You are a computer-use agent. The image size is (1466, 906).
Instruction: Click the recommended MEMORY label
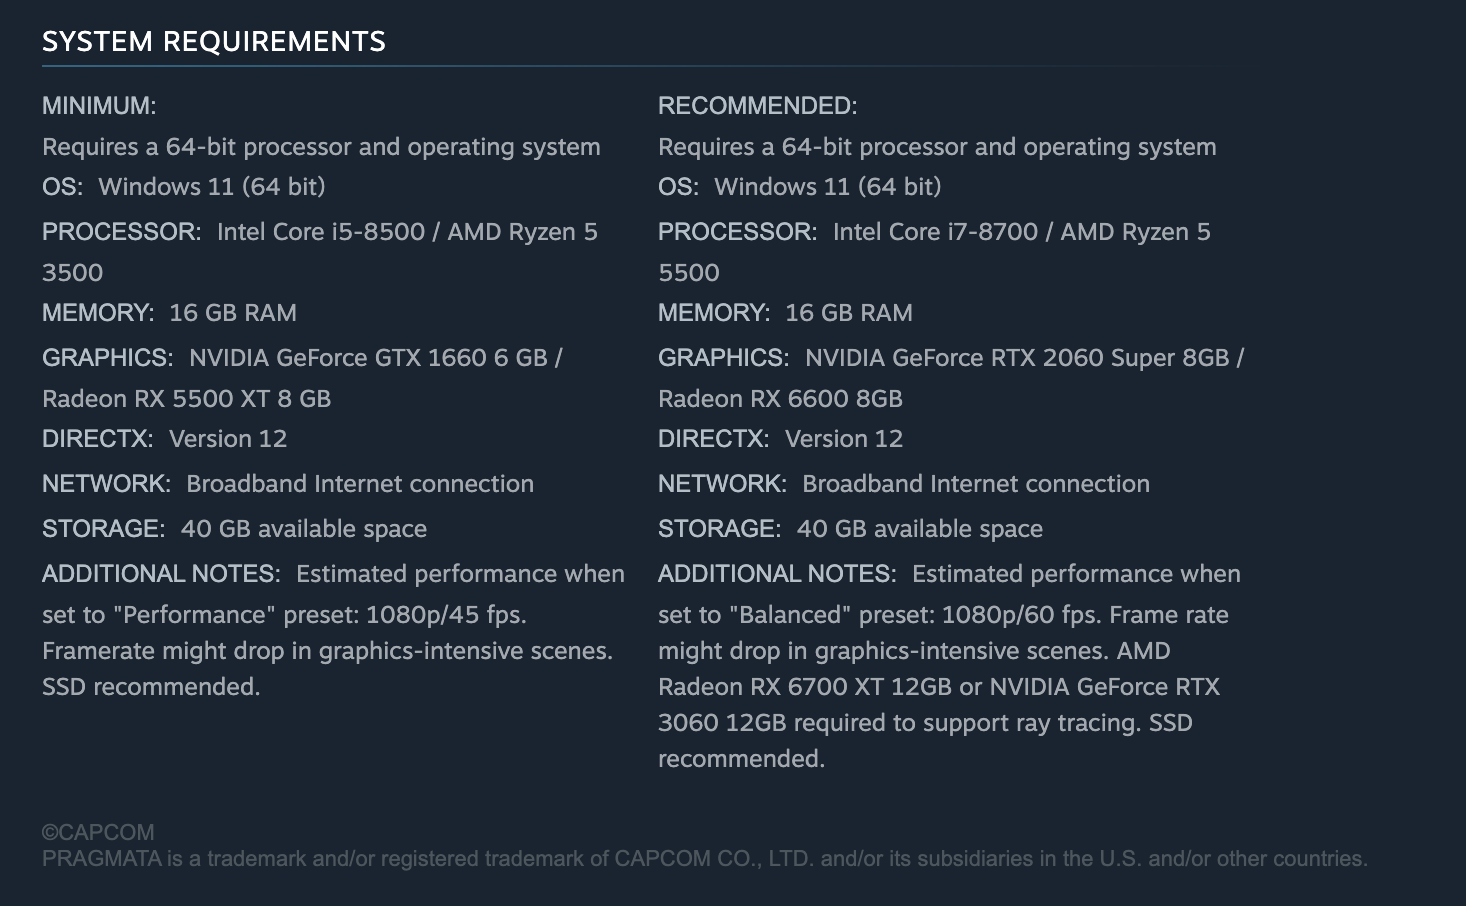pos(713,313)
